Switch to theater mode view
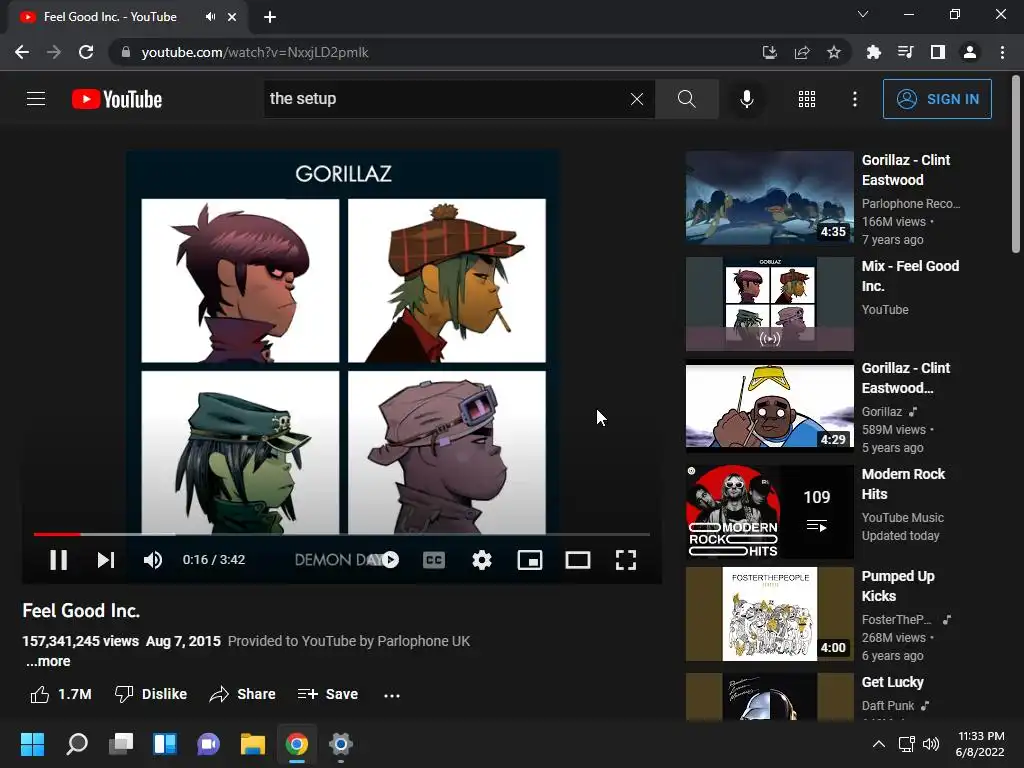This screenshot has height=768, width=1024. coord(578,560)
